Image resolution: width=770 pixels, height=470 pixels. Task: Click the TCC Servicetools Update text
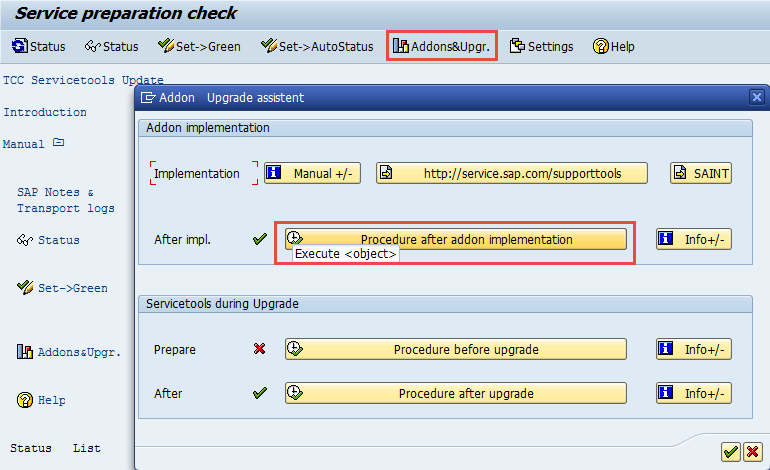pyautogui.click(x=83, y=80)
